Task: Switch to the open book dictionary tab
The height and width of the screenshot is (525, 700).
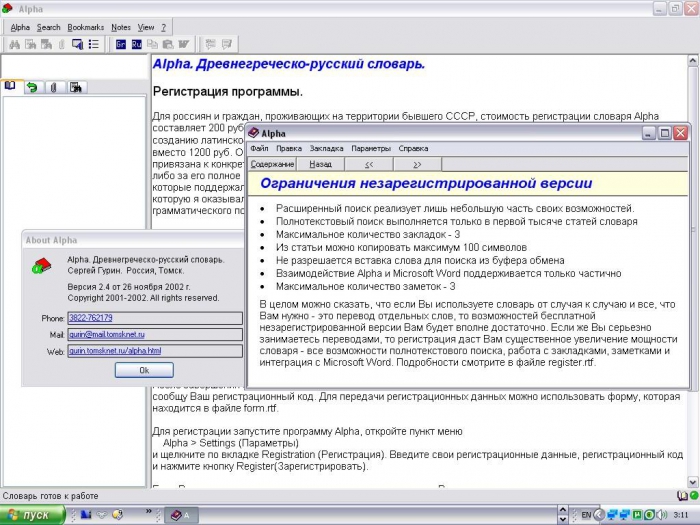Action: click(10, 86)
